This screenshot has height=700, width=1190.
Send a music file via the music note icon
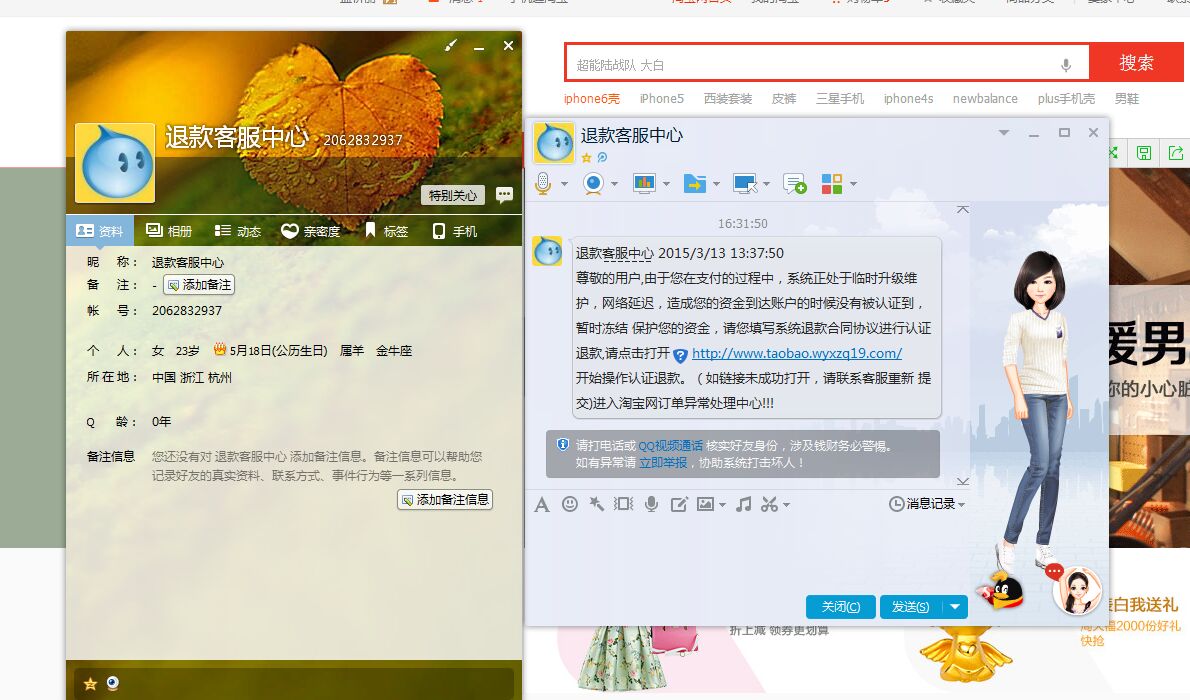[x=743, y=504]
